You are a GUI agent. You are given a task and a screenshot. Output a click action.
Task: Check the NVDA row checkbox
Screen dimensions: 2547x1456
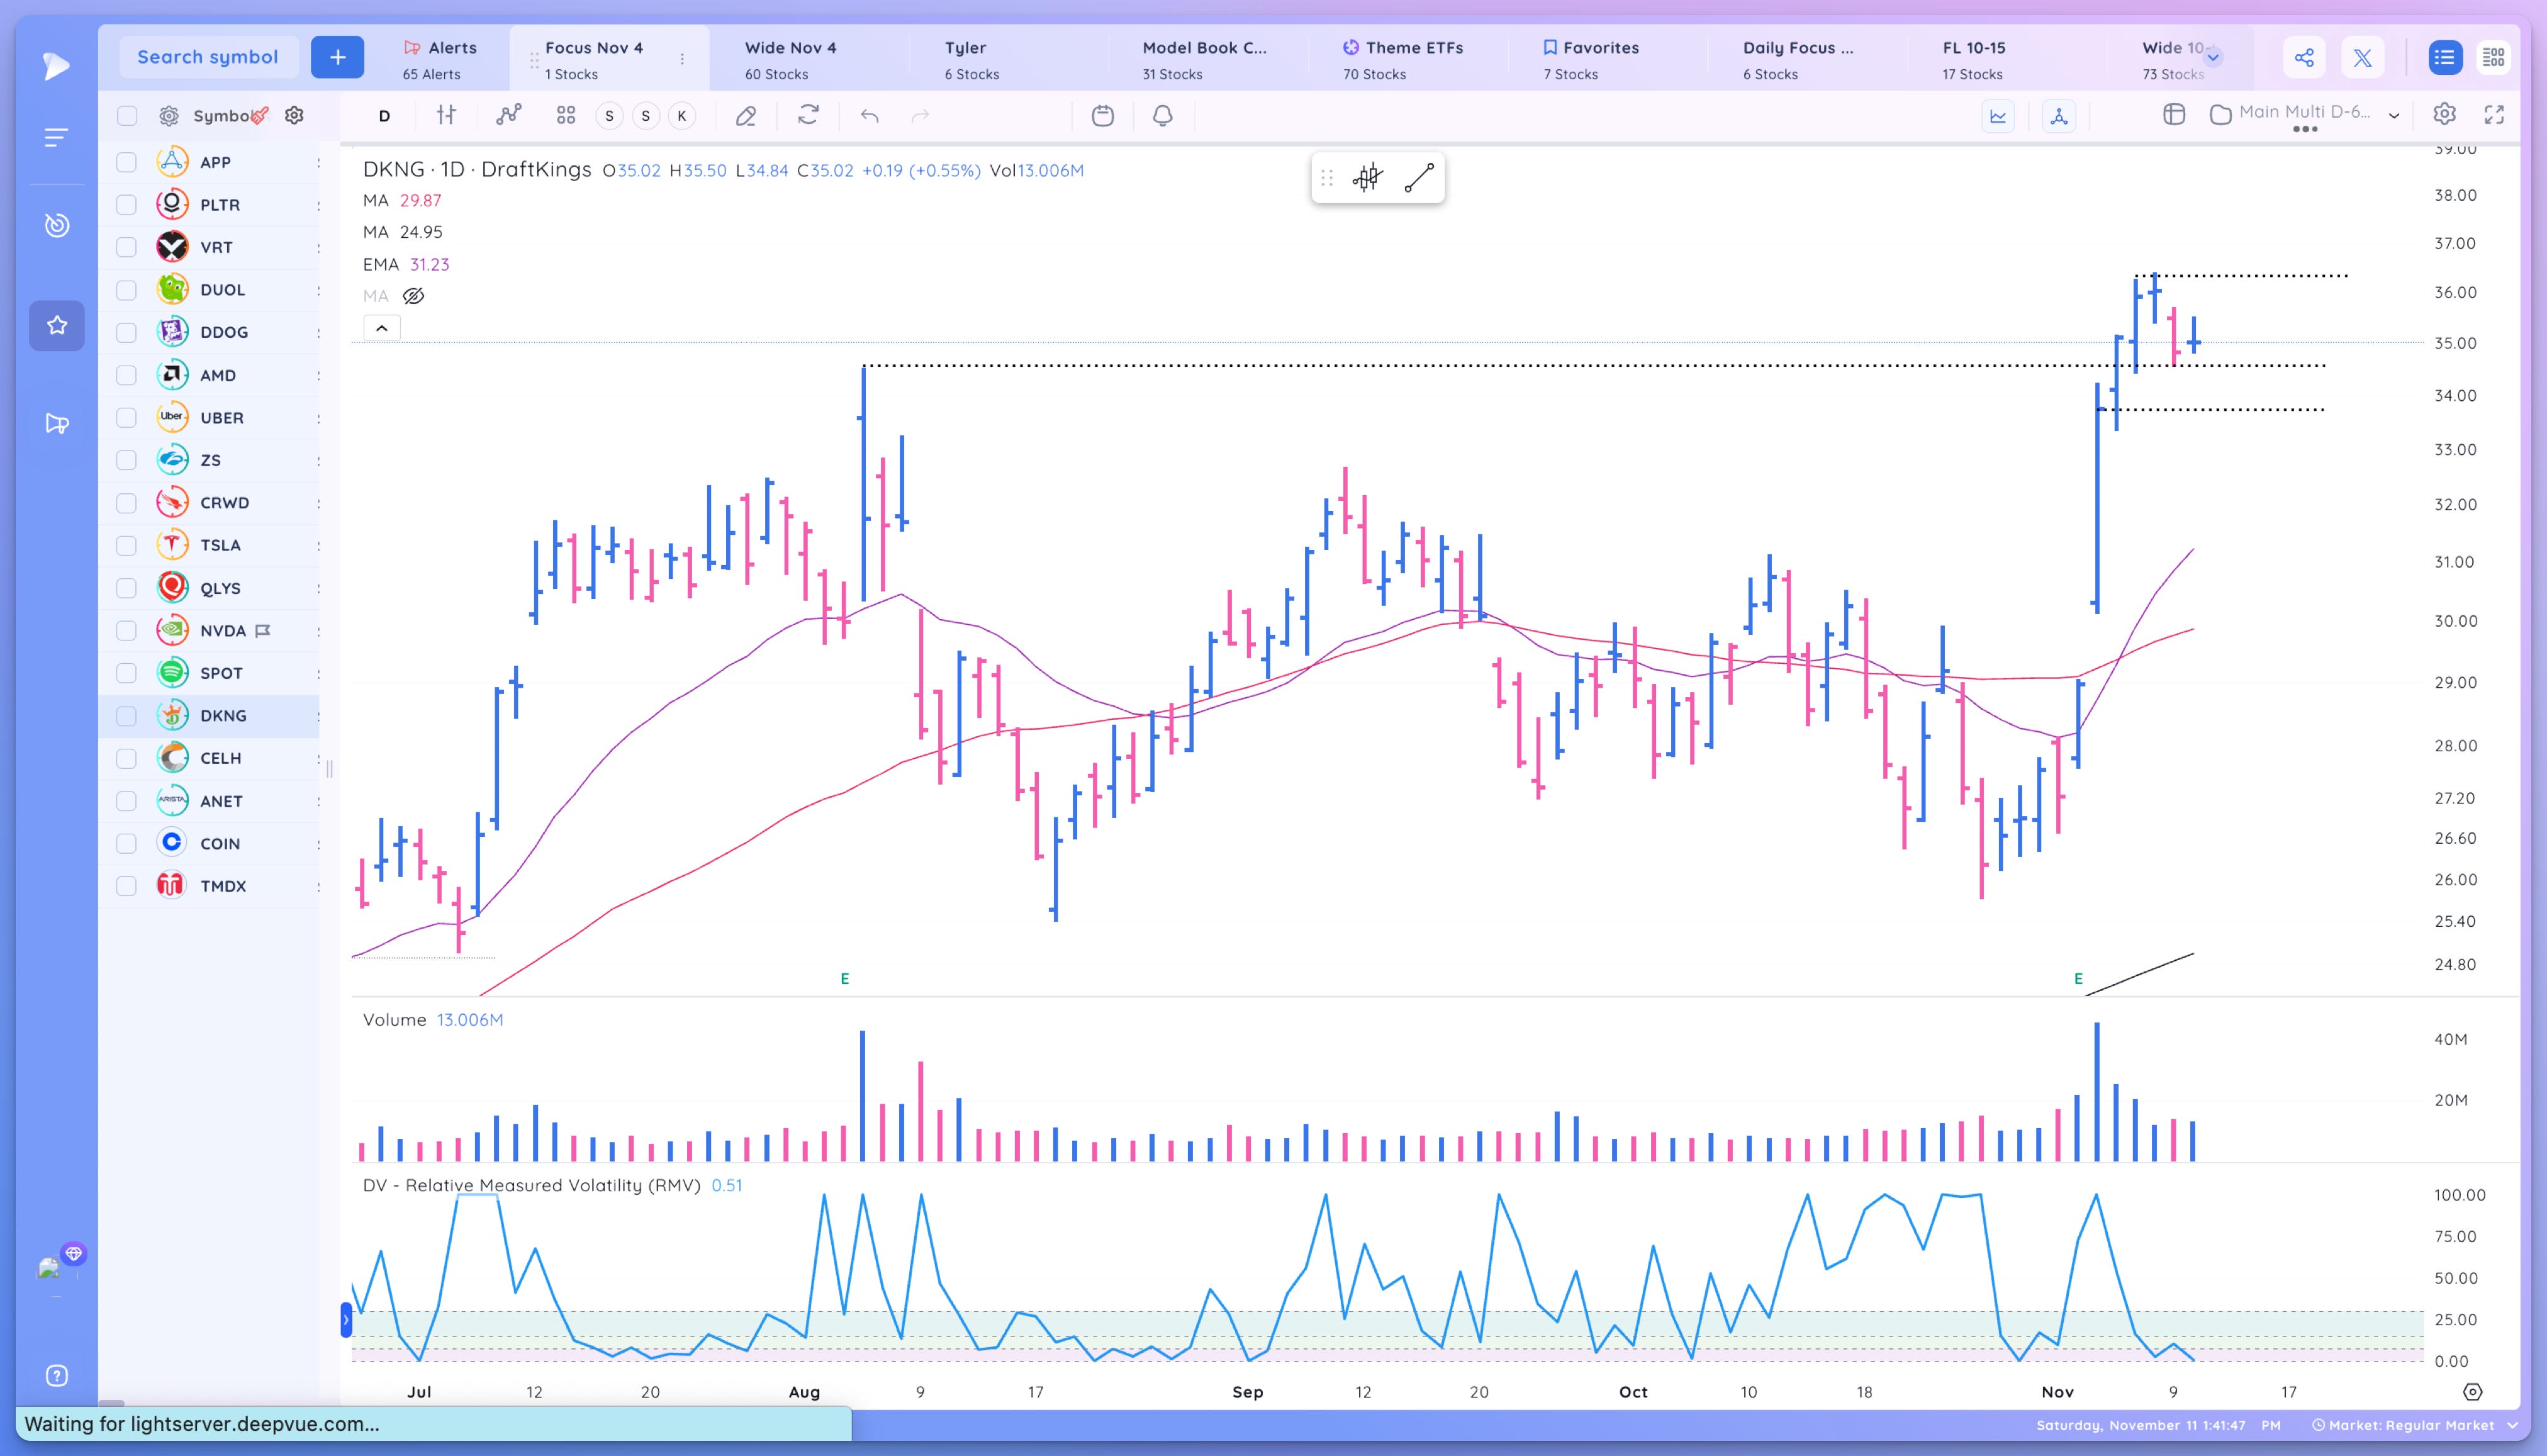127,631
